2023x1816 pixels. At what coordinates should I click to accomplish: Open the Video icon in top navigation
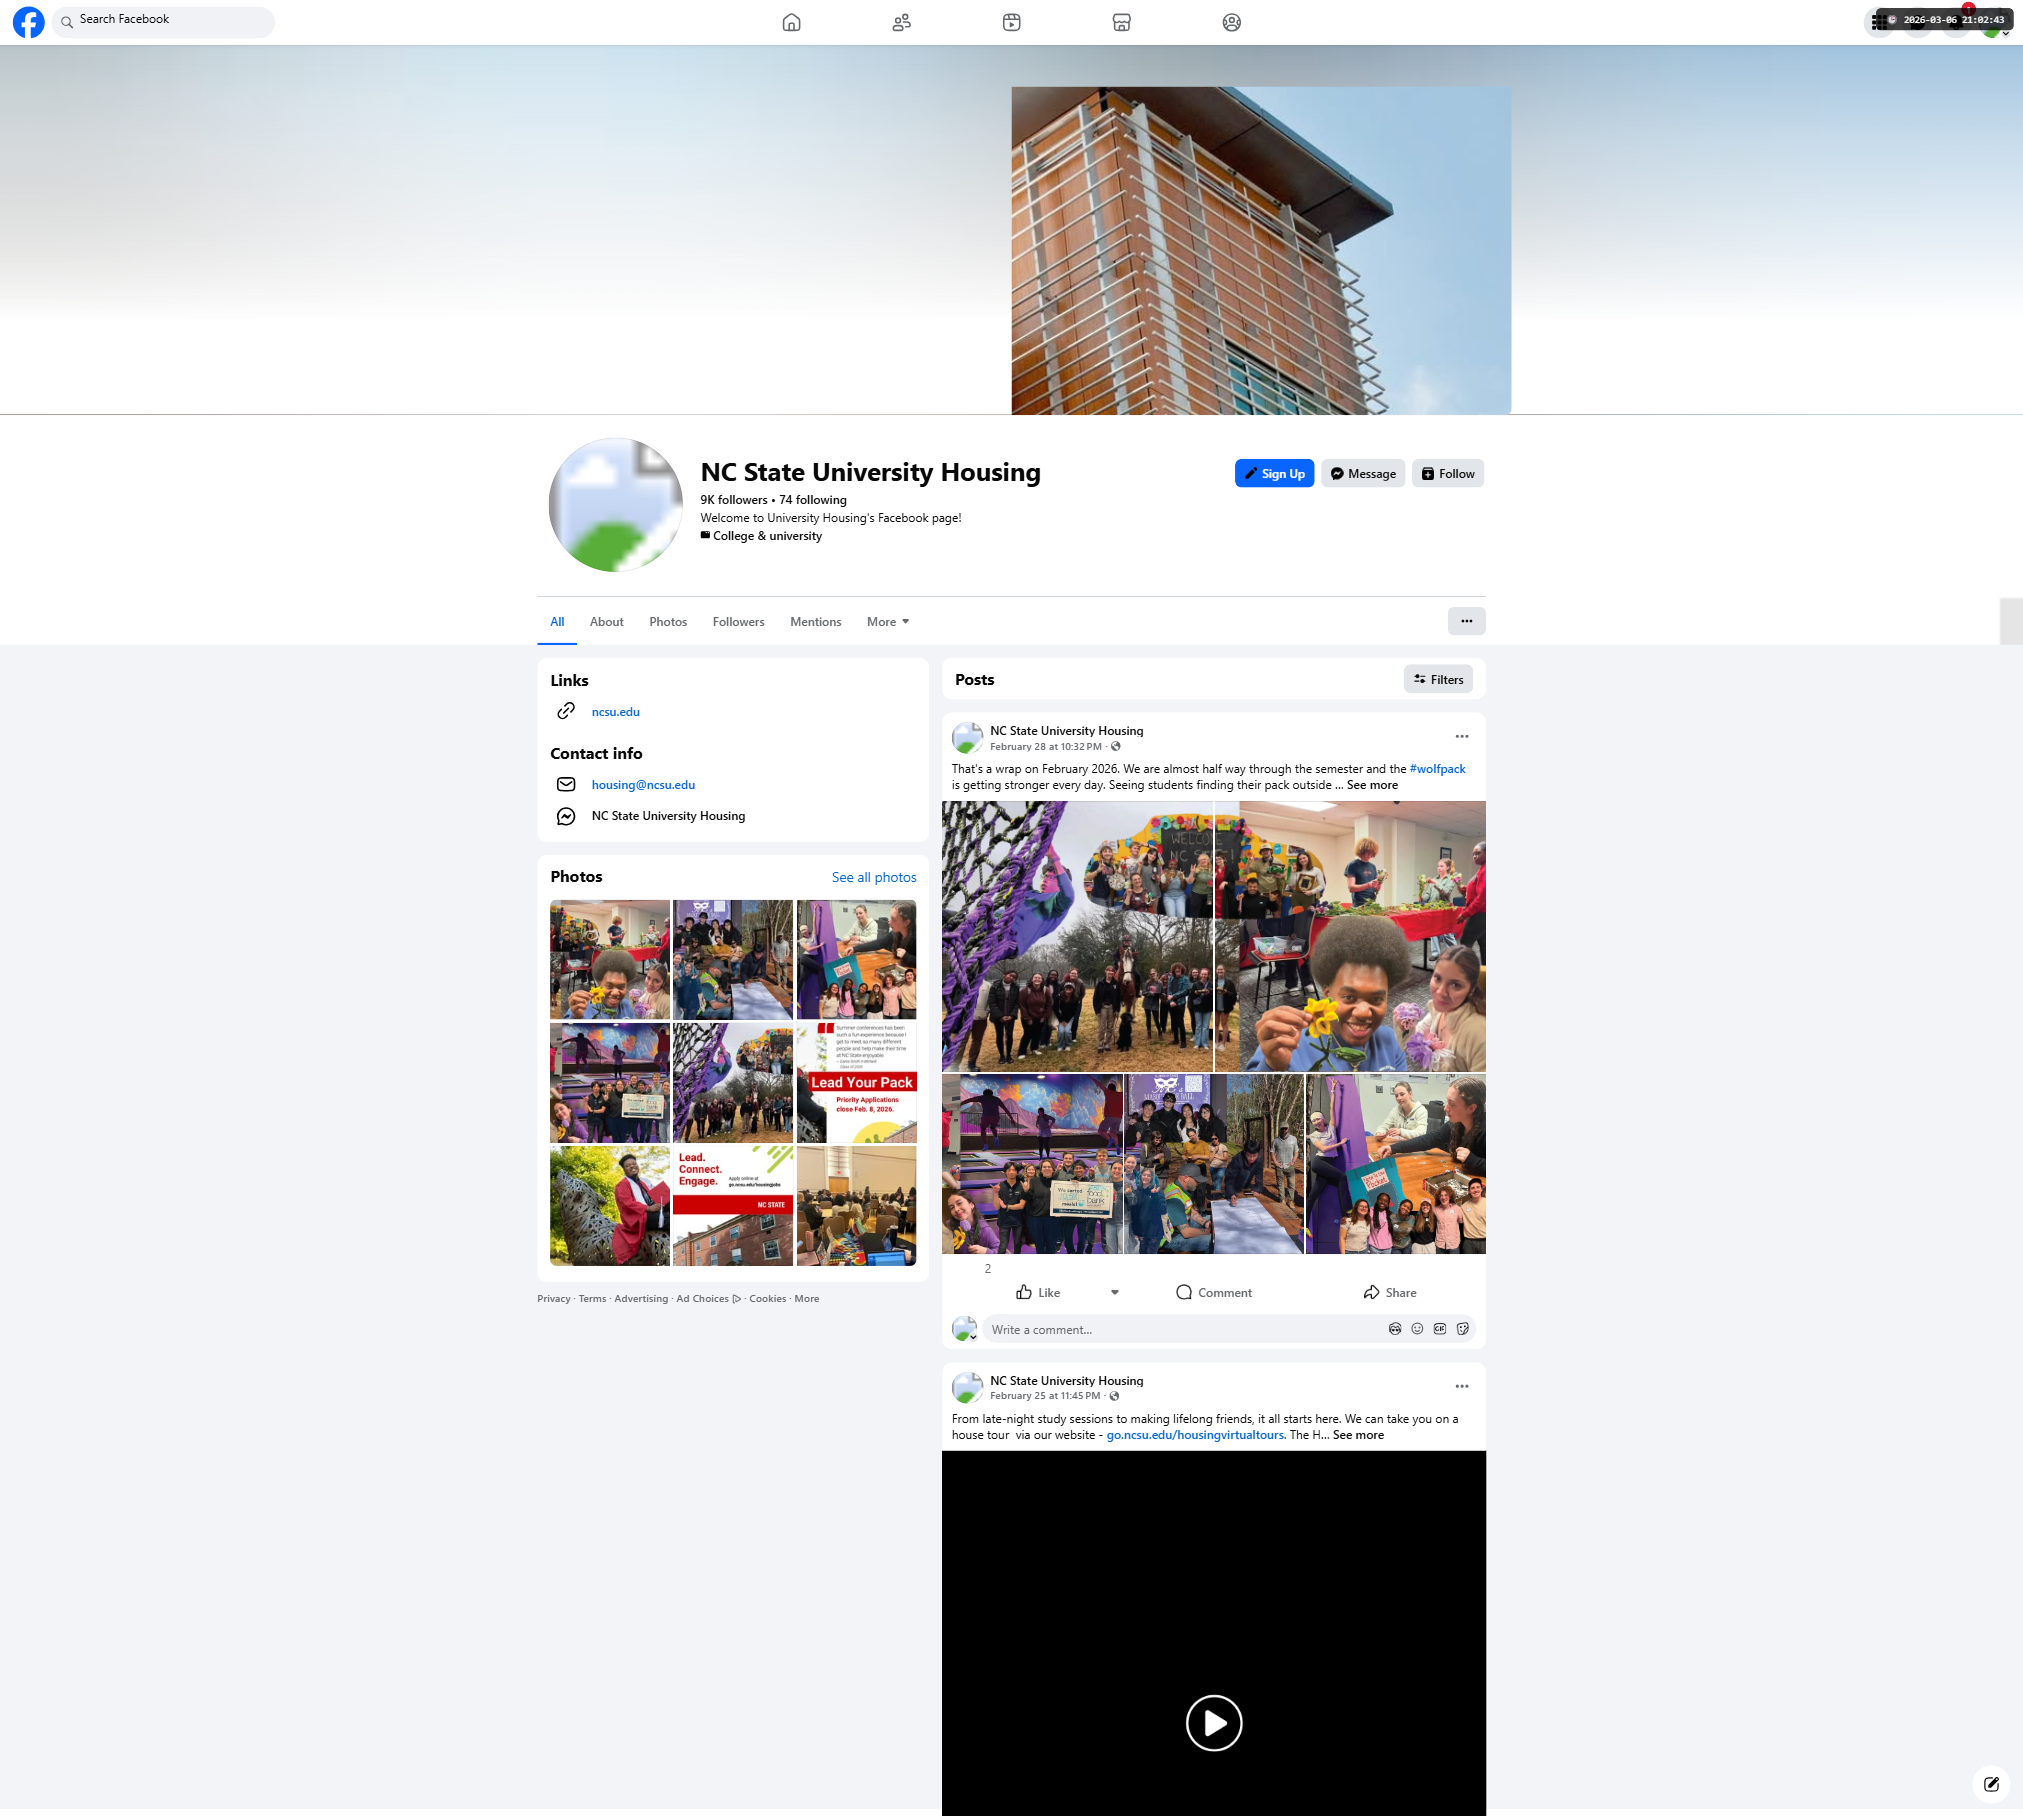pos(1011,22)
